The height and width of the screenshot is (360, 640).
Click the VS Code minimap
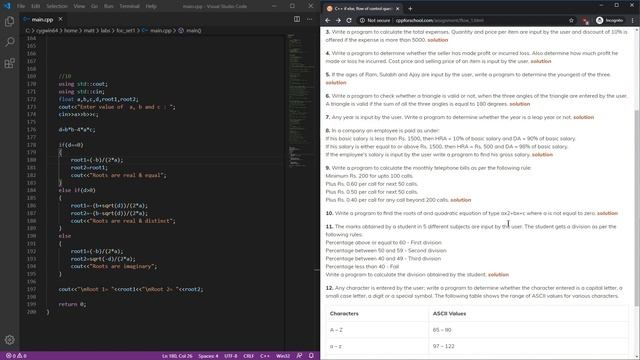coord(302,102)
